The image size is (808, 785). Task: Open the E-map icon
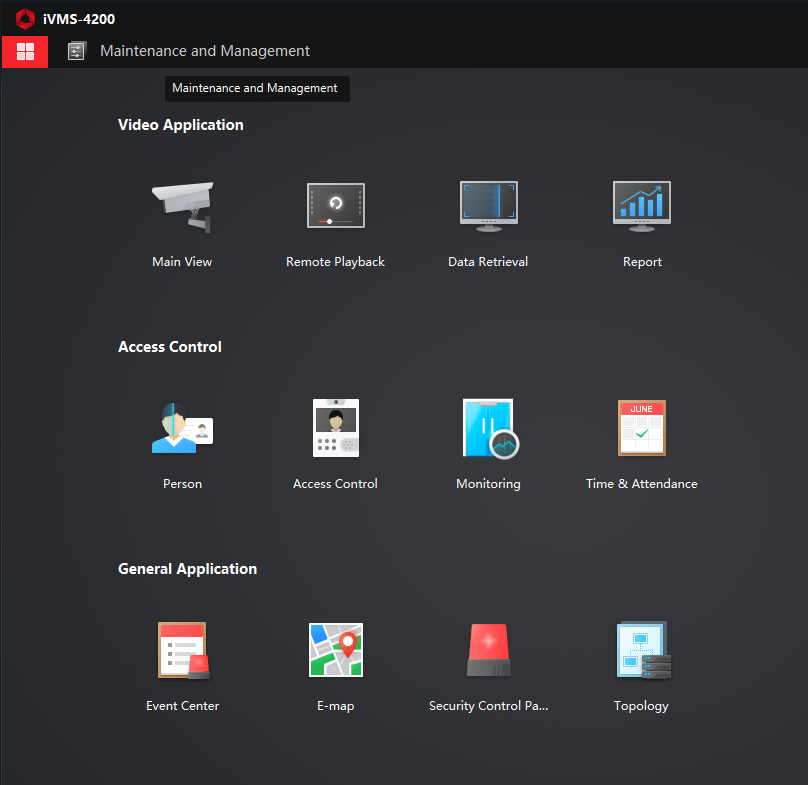click(336, 649)
